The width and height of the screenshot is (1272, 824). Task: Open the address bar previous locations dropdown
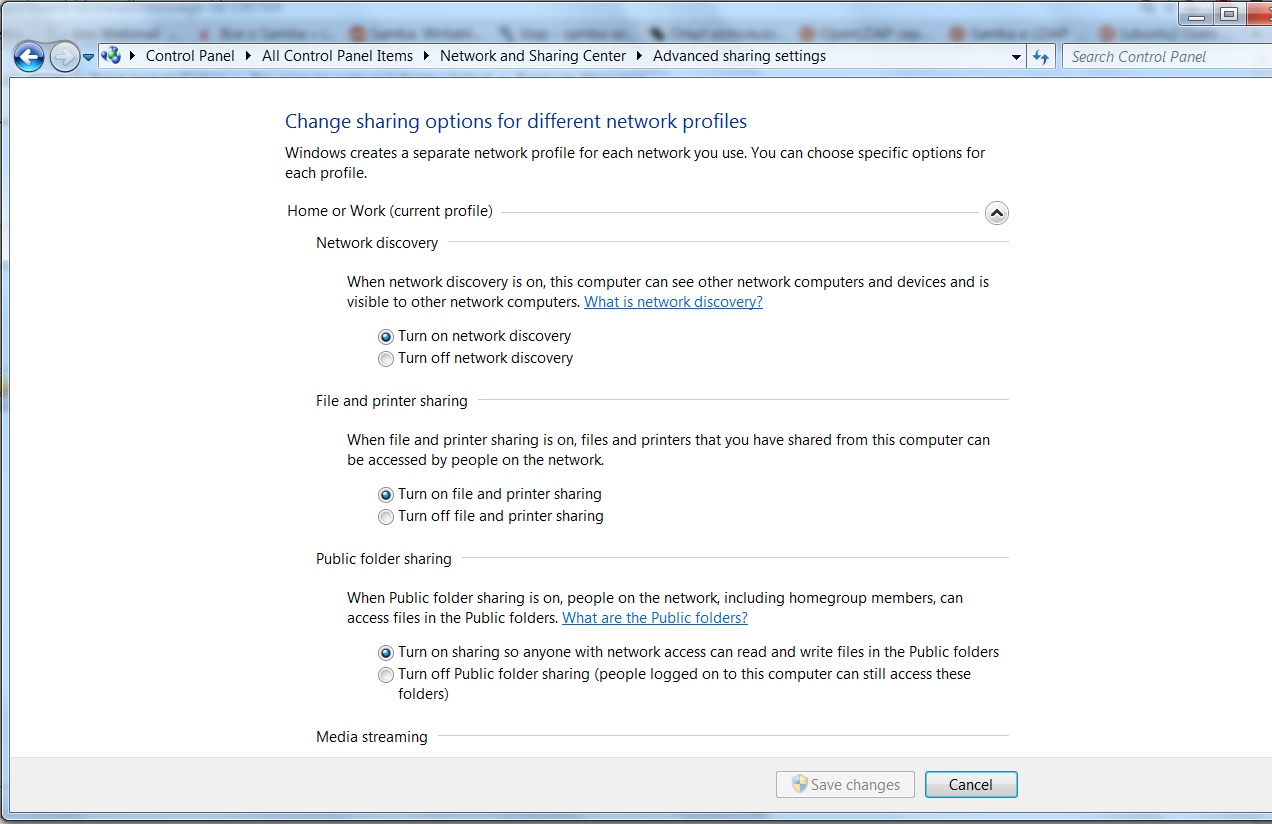[1017, 57]
